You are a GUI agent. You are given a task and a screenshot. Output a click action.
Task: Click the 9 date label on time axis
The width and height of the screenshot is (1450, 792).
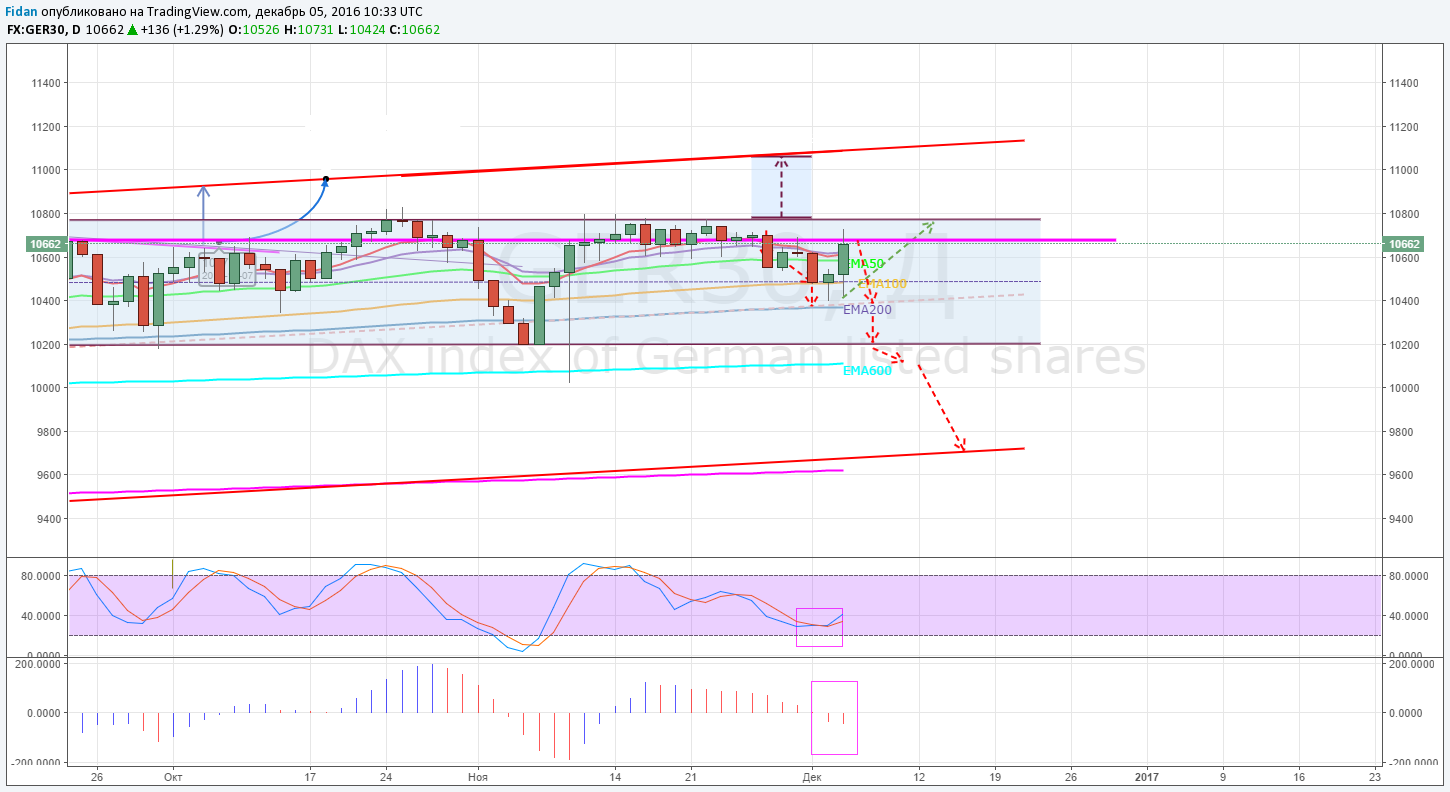[1222, 776]
